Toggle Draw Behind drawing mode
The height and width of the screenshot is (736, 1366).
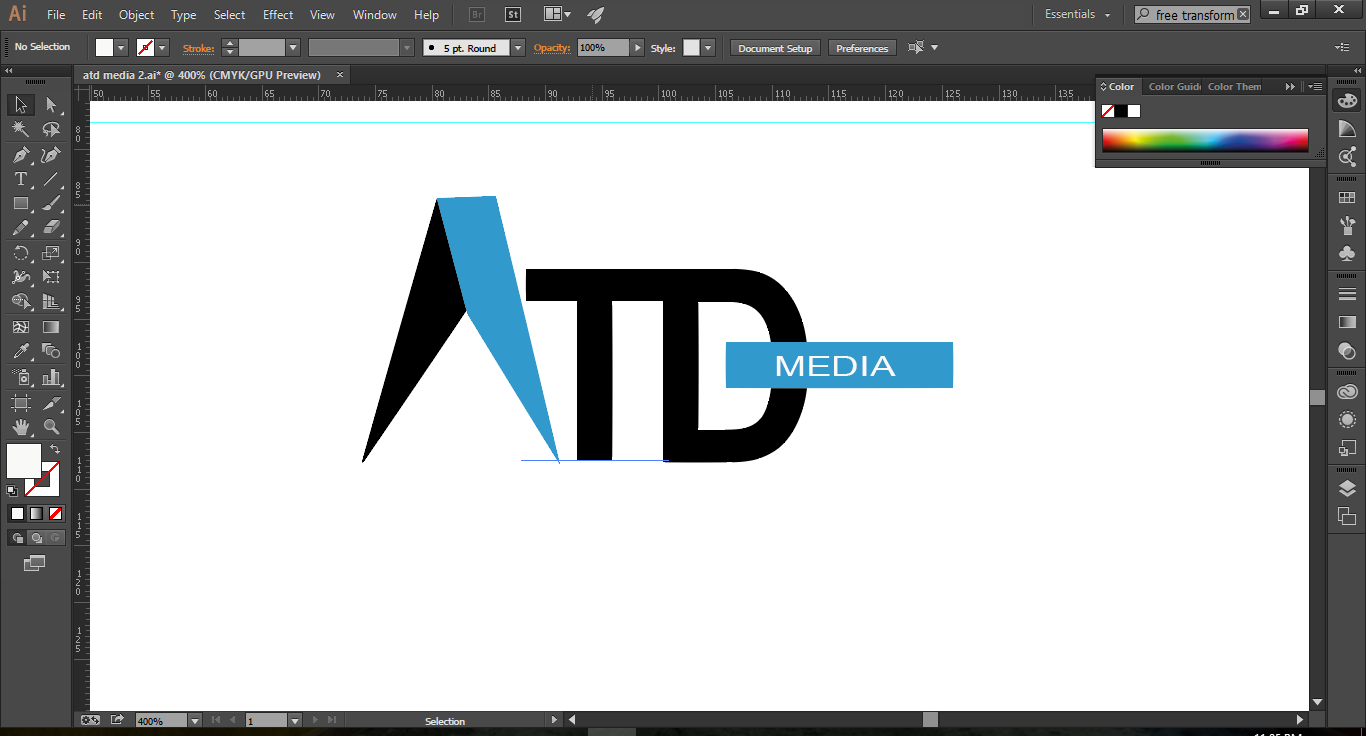tap(35, 537)
